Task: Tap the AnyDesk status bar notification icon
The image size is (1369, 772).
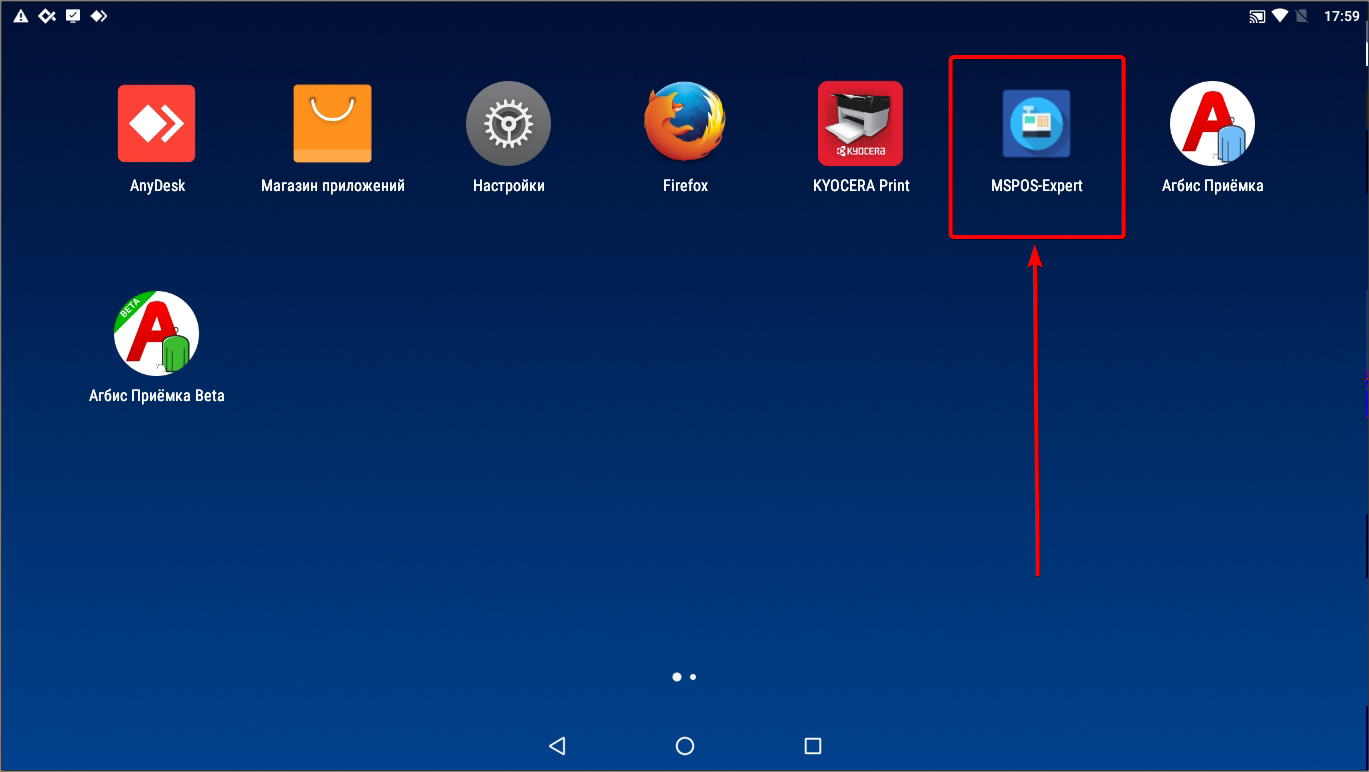Action: (98, 16)
